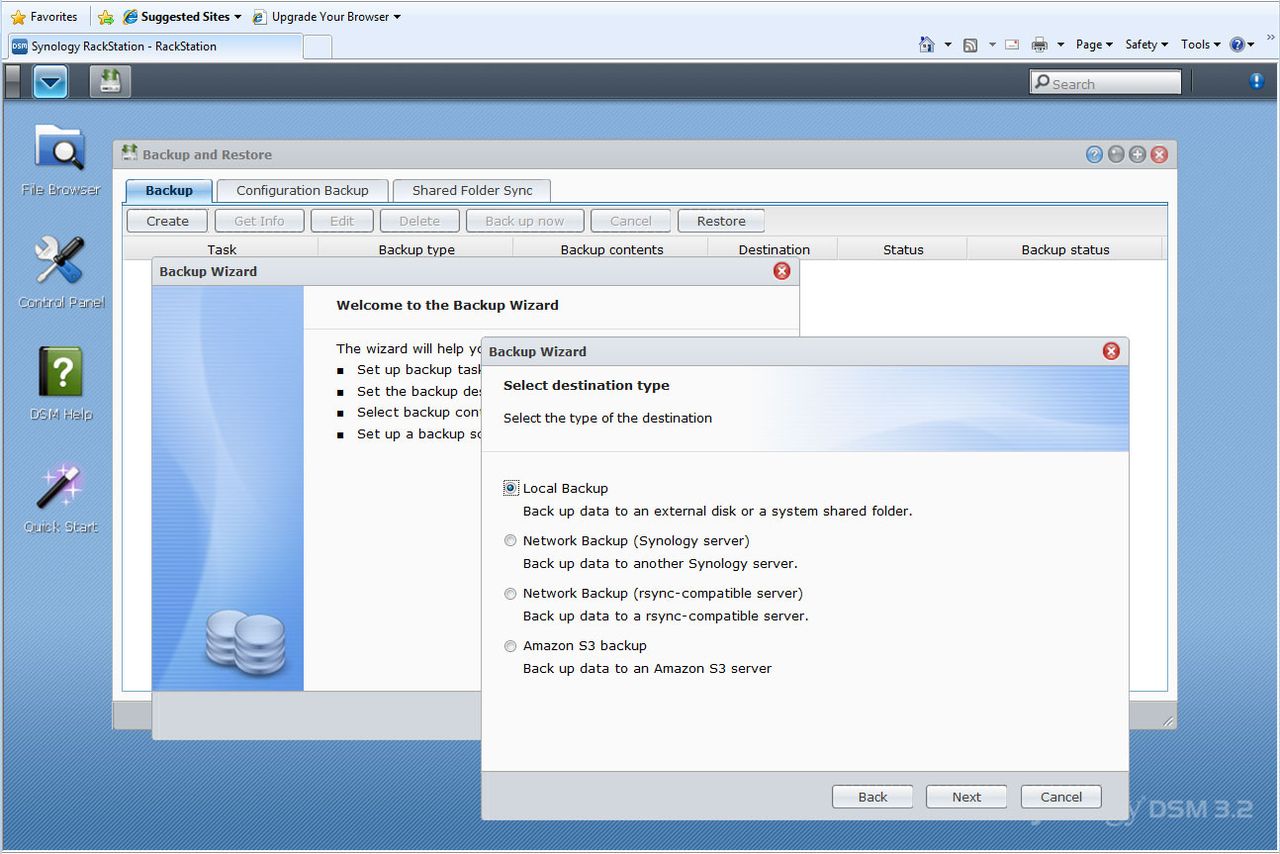This screenshot has height=854, width=1280.
Task: Expand the RSS feeds dropdown arrow
Action: (x=991, y=45)
